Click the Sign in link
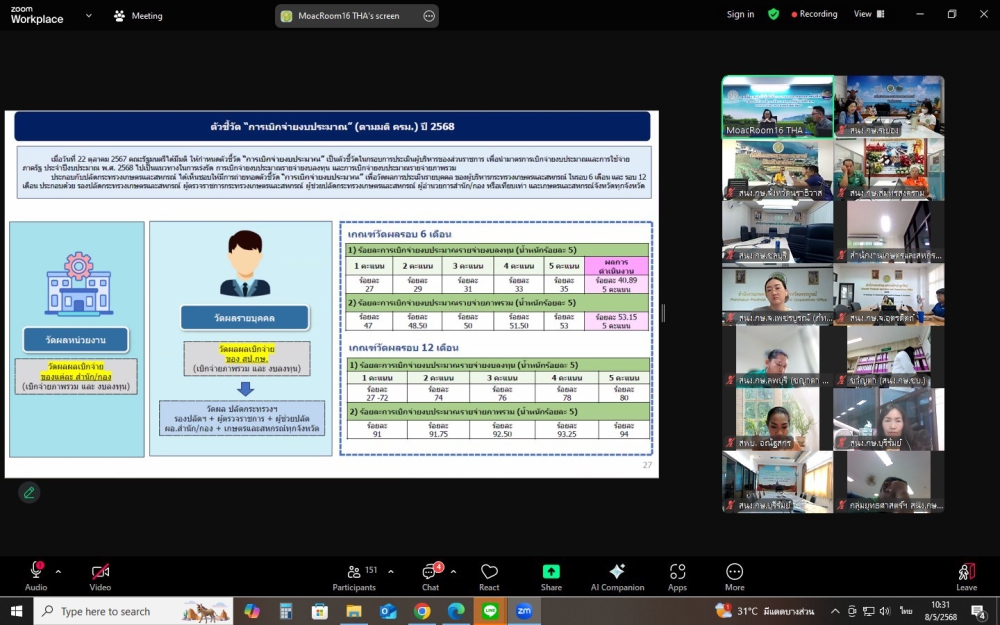Screen dimensions: 1000x625 pyautogui.click(x=740, y=14)
